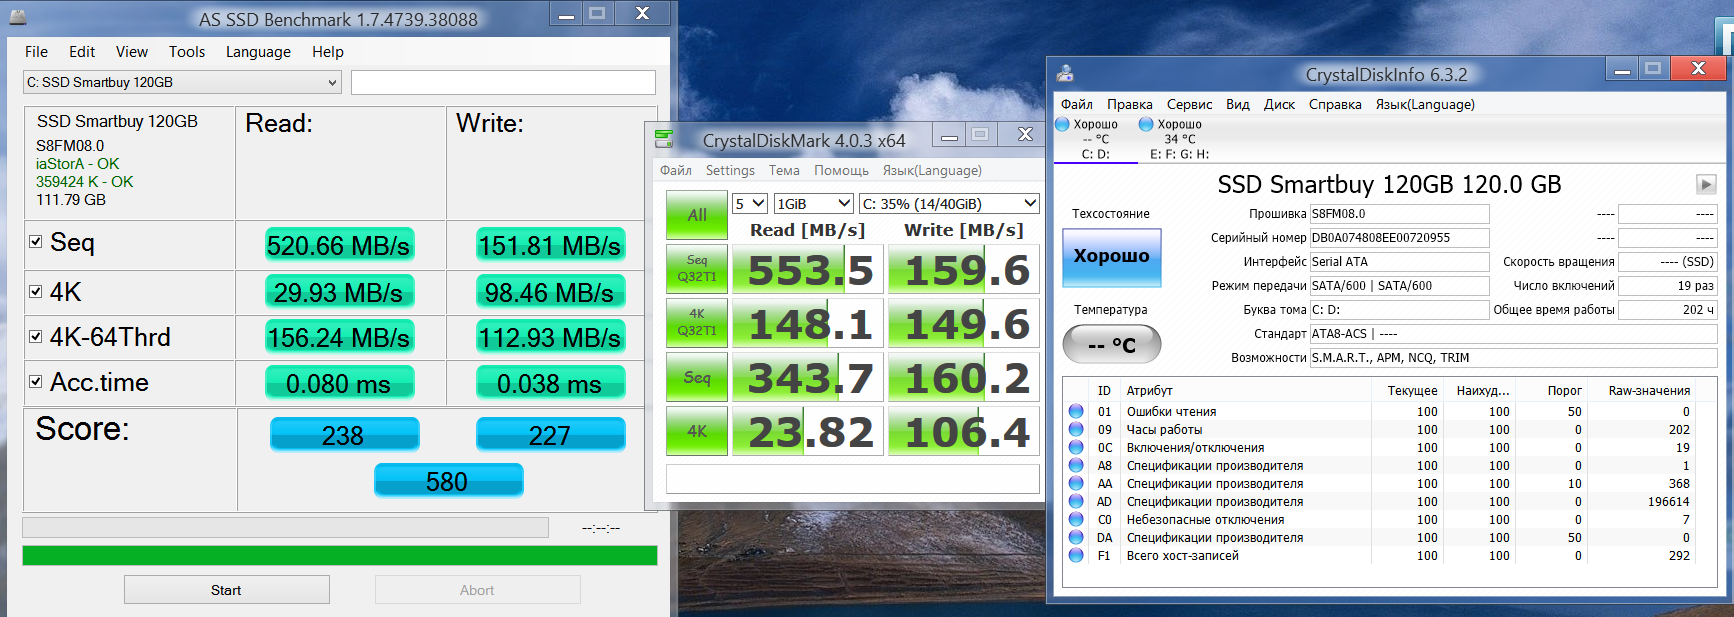Click the Seq Q32T1 read value 553.5
1734x617 pixels.
click(x=809, y=270)
